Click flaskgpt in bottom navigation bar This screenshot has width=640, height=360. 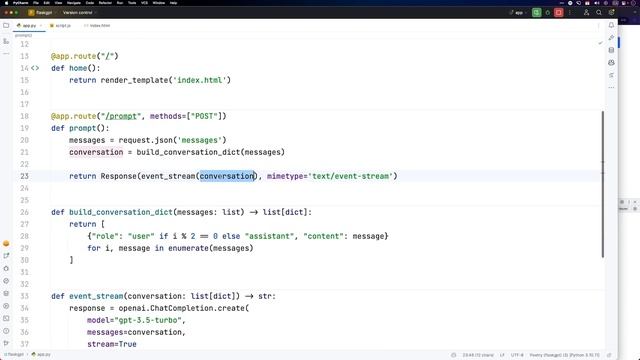(15, 355)
